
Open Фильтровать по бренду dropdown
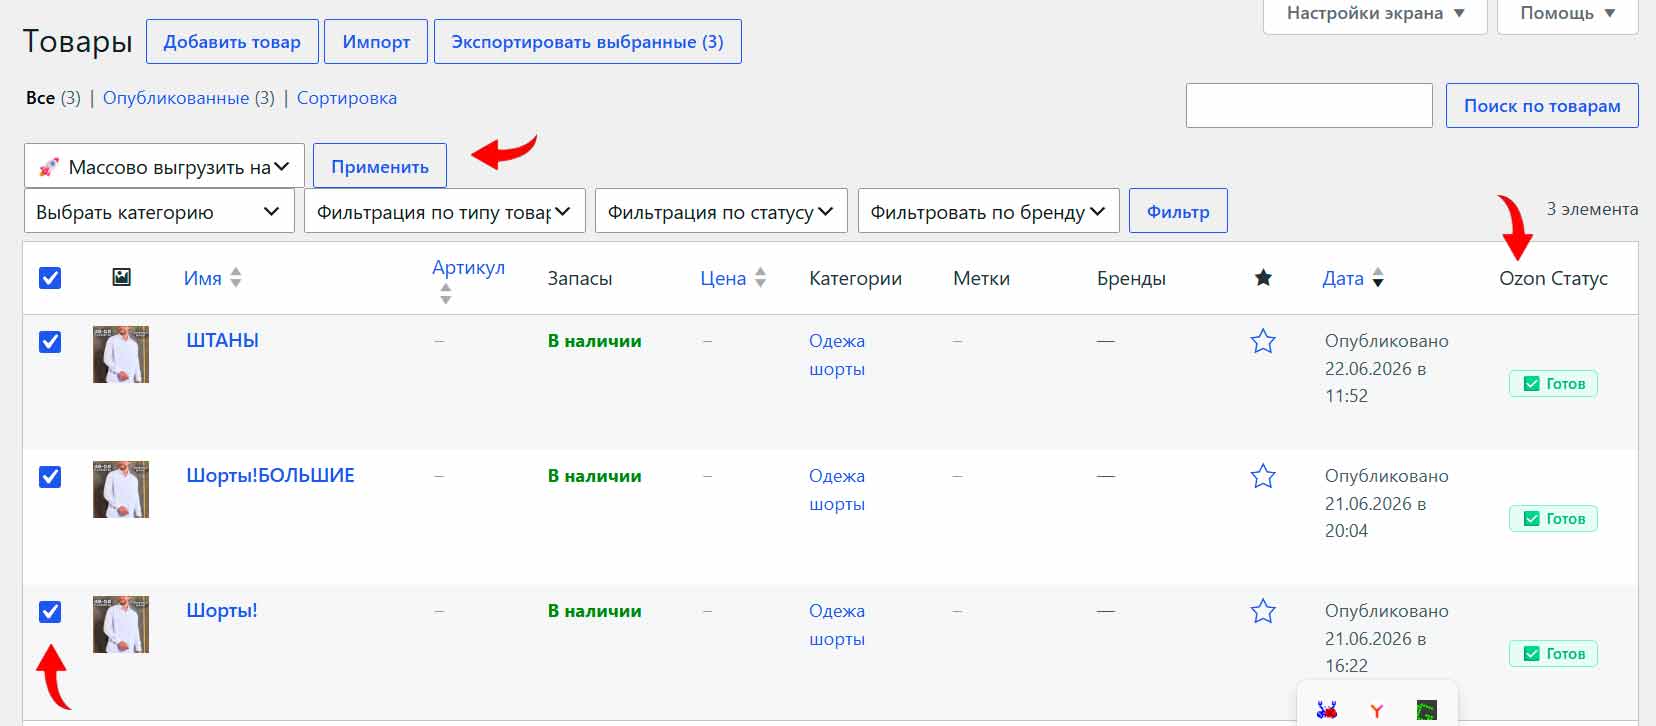click(988, 211)
